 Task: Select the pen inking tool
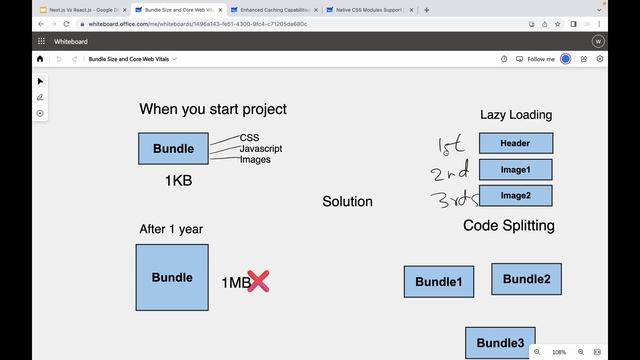coord(40,97)
